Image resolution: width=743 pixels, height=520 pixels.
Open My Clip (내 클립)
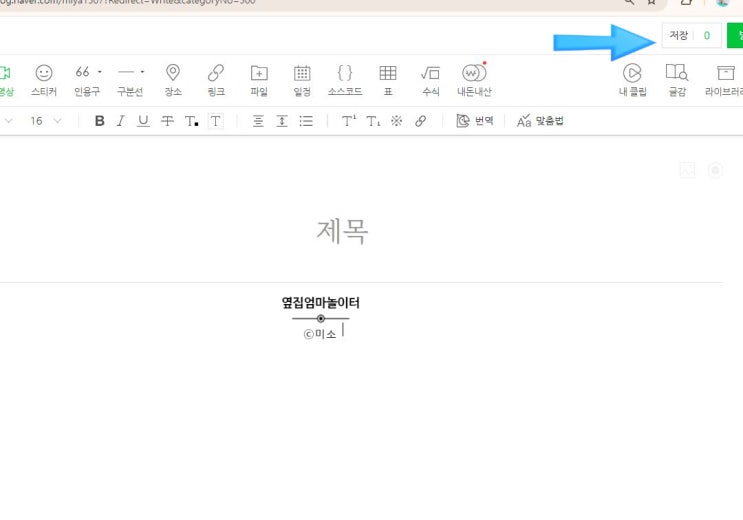632,80
